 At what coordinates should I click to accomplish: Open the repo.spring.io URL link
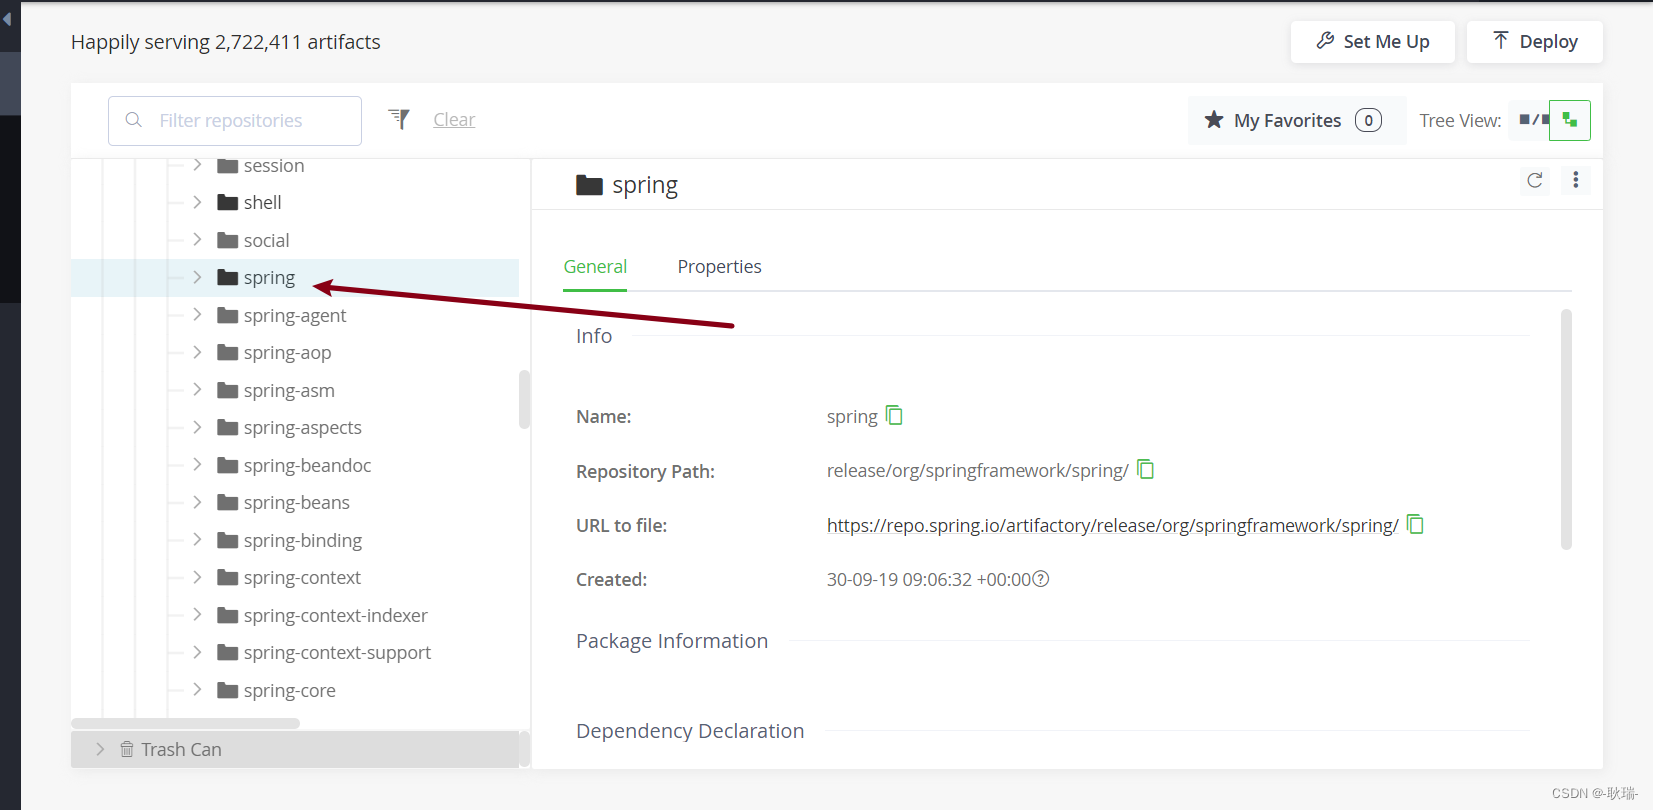pos(1112,525)
